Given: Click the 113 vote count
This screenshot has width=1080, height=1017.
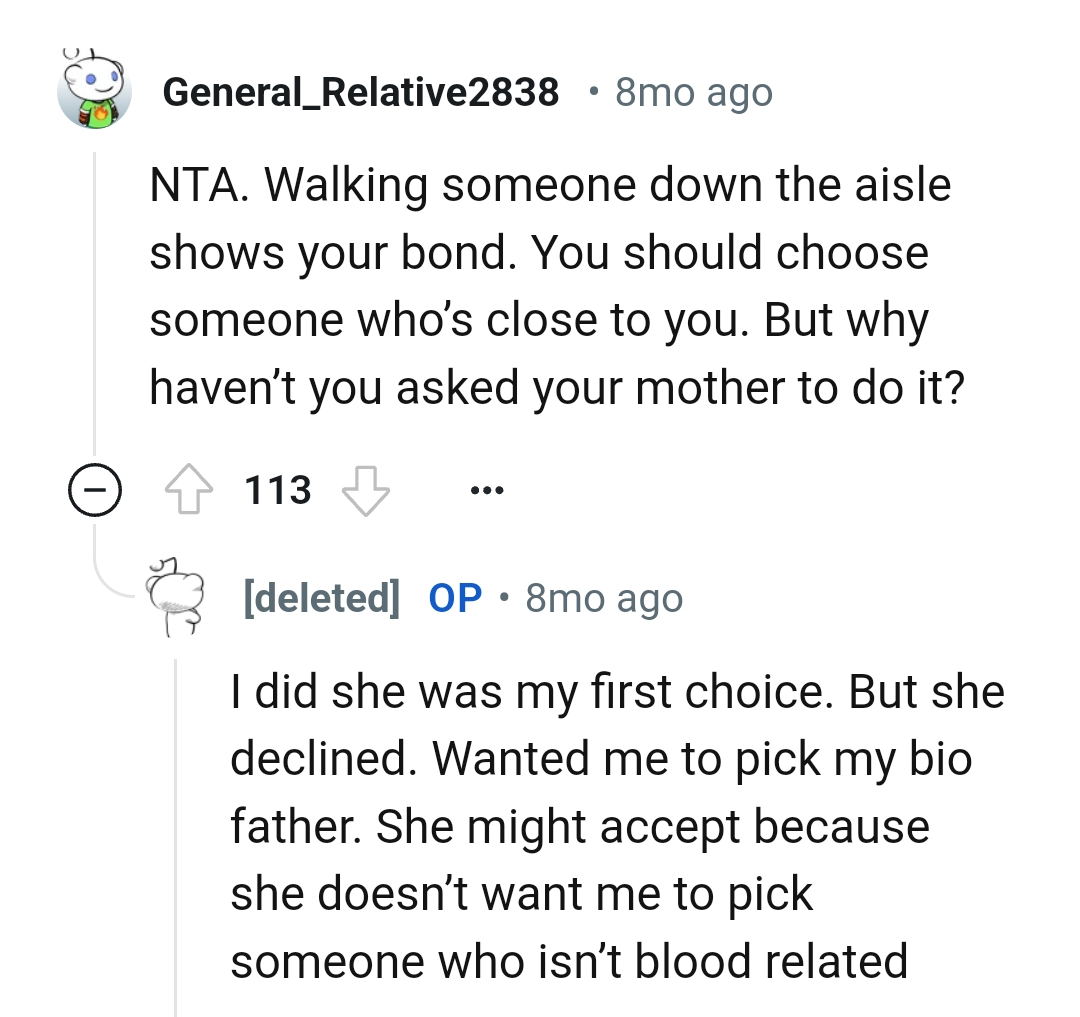Looking at the screenshot, I should (276, 489).
